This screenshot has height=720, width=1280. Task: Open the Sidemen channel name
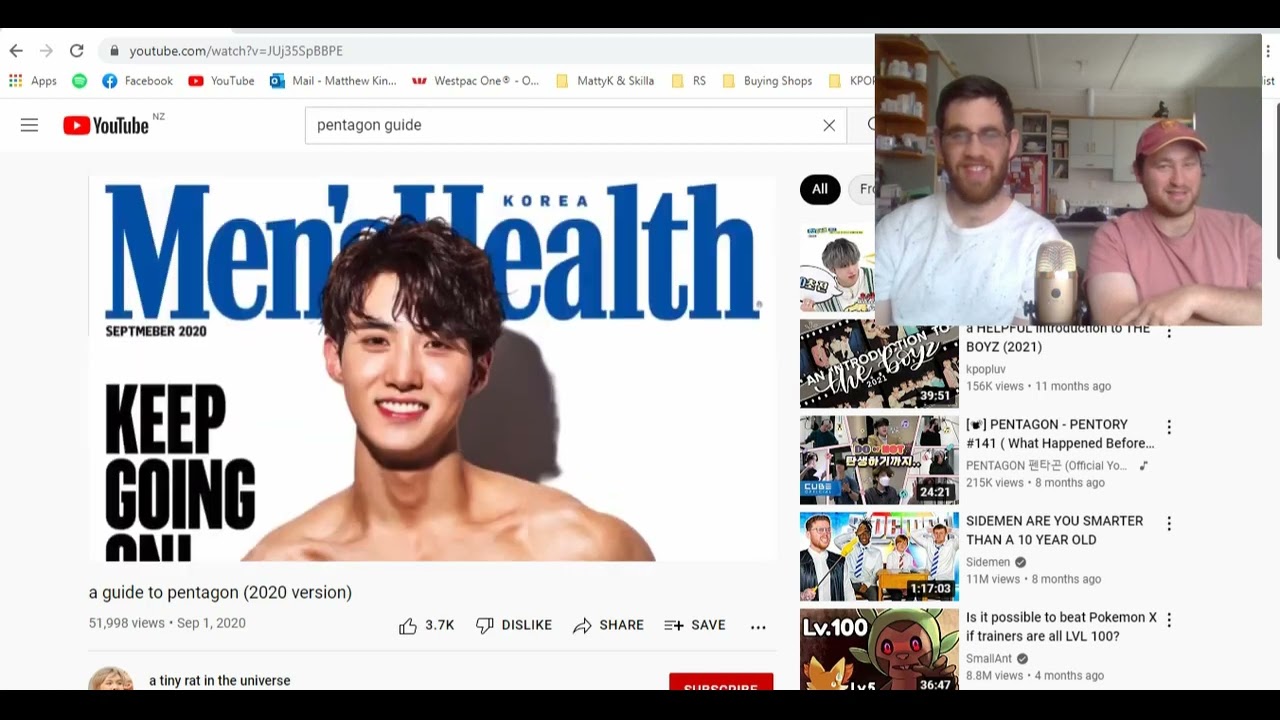coord(988,562)
